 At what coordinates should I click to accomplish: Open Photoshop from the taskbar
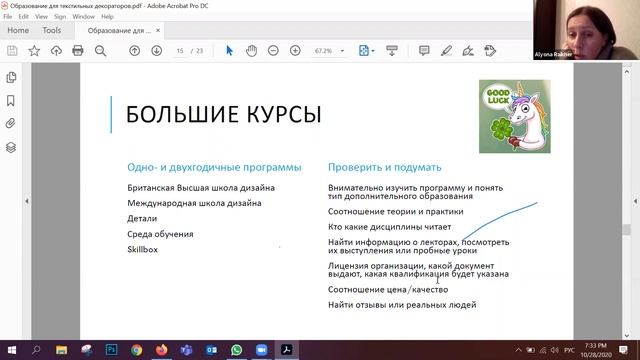click(x=111, y=350)
